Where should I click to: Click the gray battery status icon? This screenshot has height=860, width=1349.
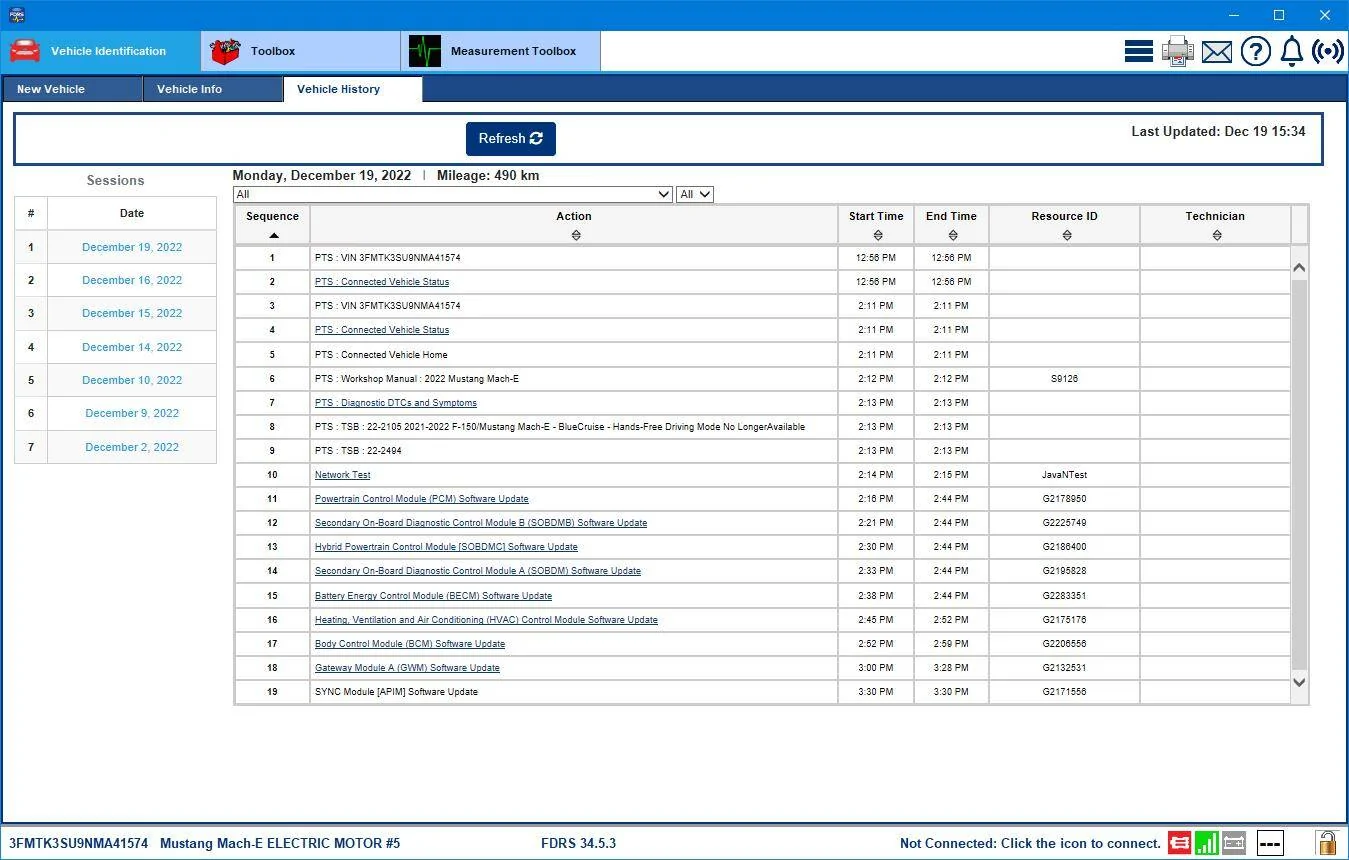[1234, 843]
